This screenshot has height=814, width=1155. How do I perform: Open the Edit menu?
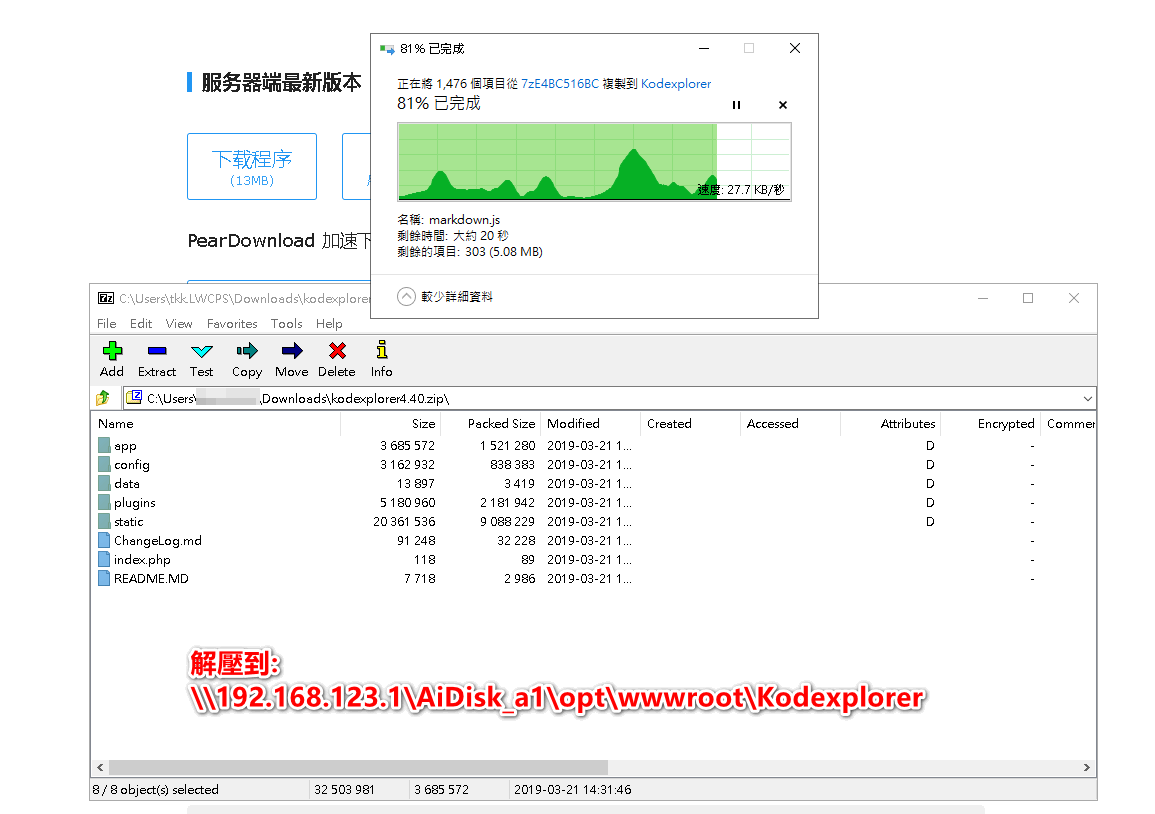pyautogui.click(x=141, y=323)
